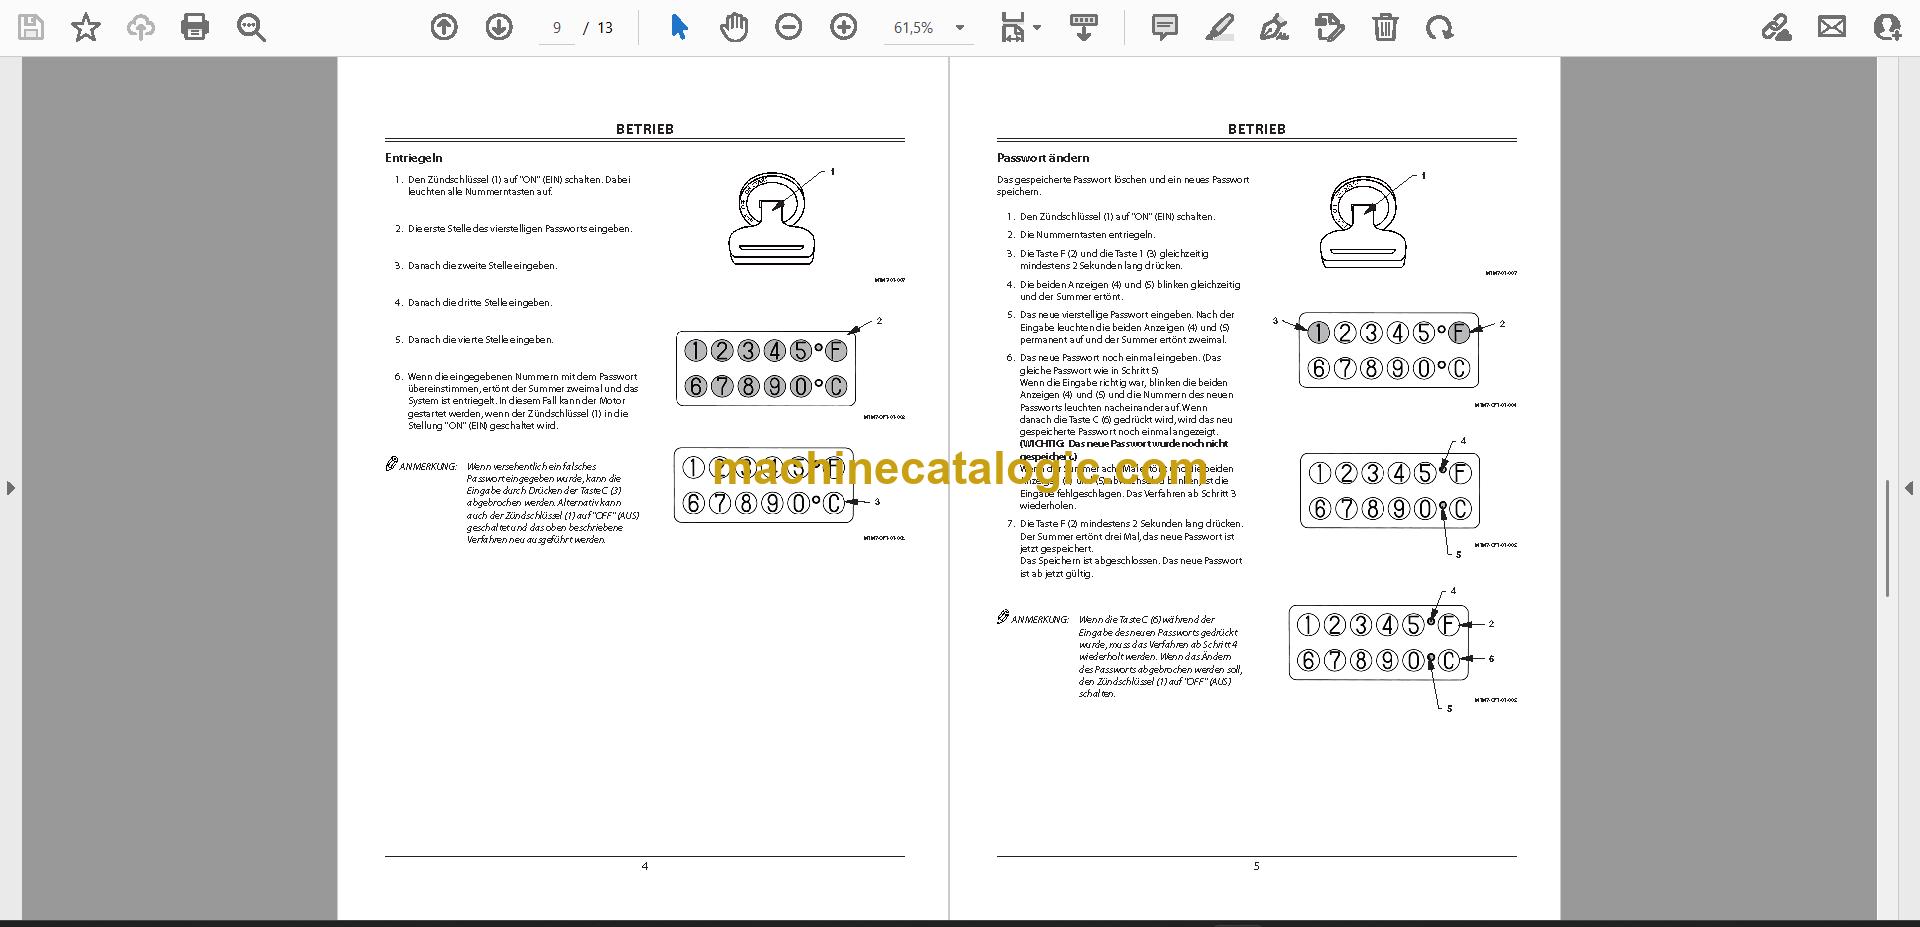Select the Hand pan tool
Screen dimensions: 1920x927
pos(734,27)
